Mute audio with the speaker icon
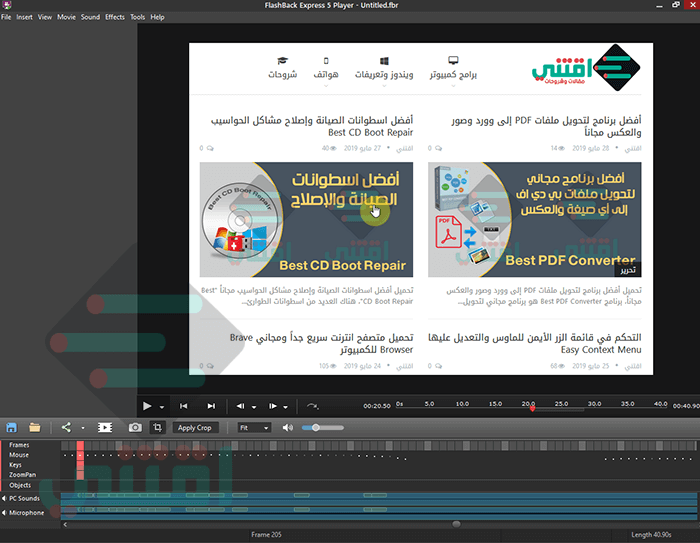The image size is (700, 543). coord(288,428)
